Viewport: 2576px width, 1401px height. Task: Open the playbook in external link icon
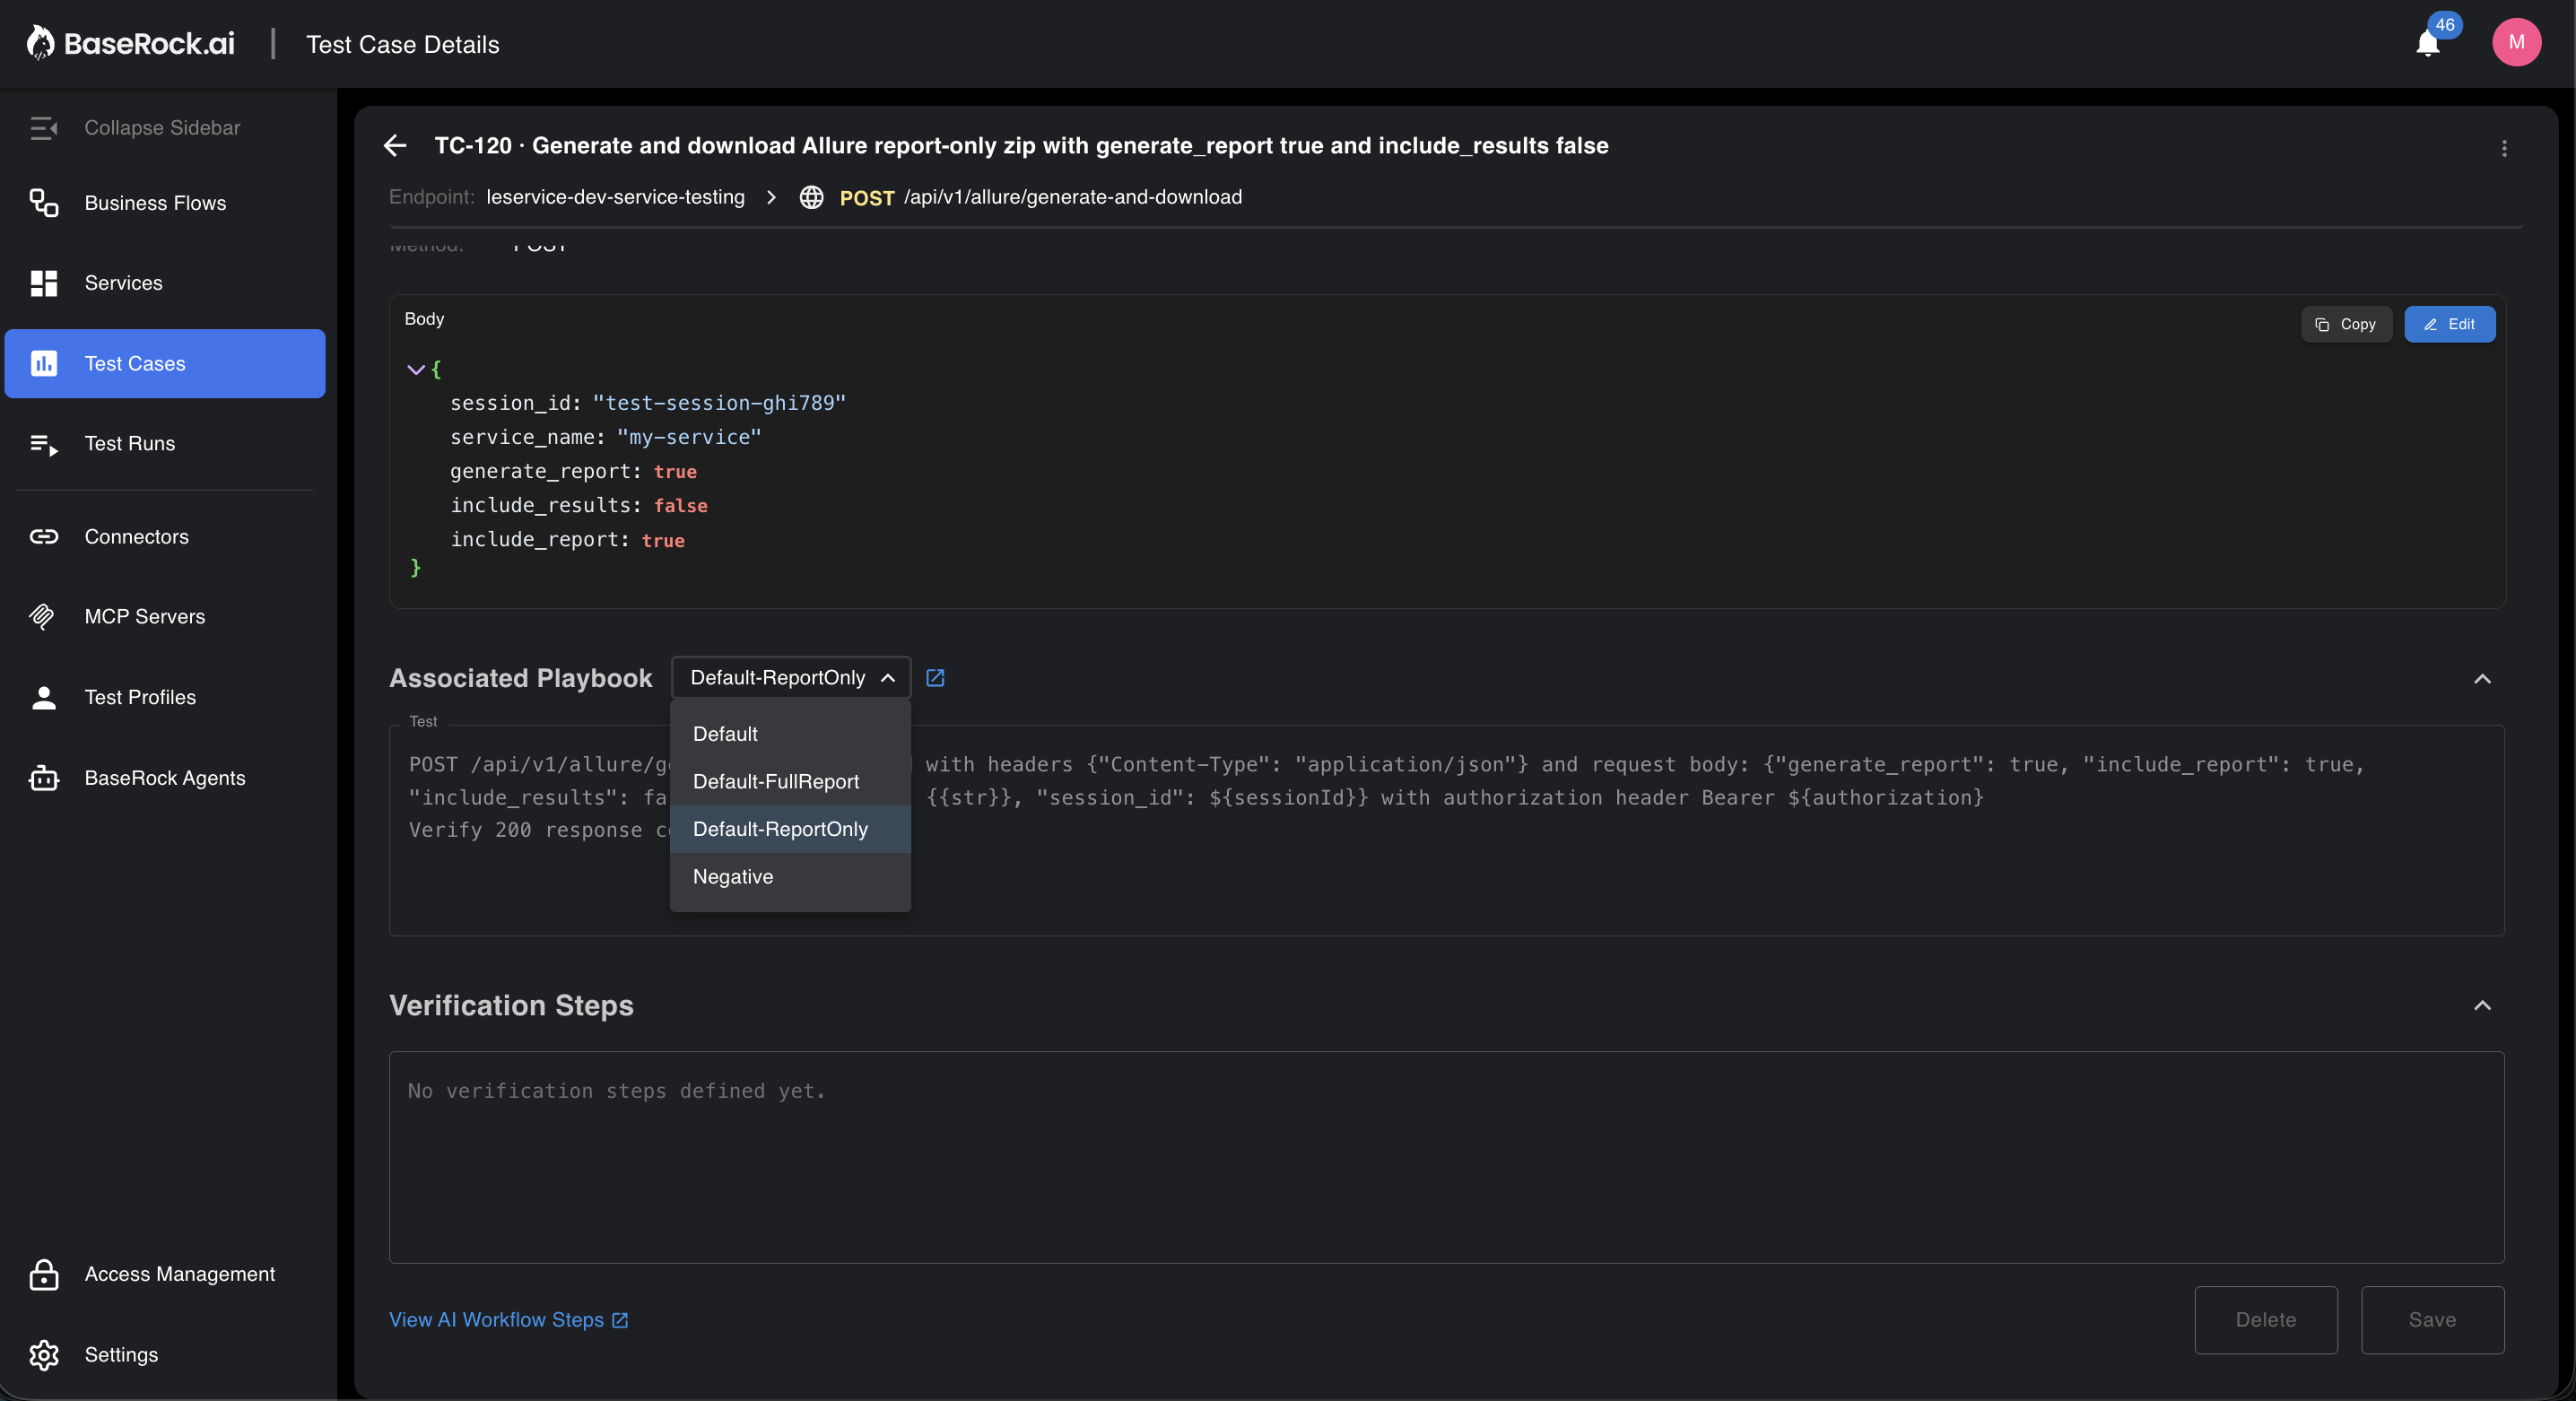935,677
